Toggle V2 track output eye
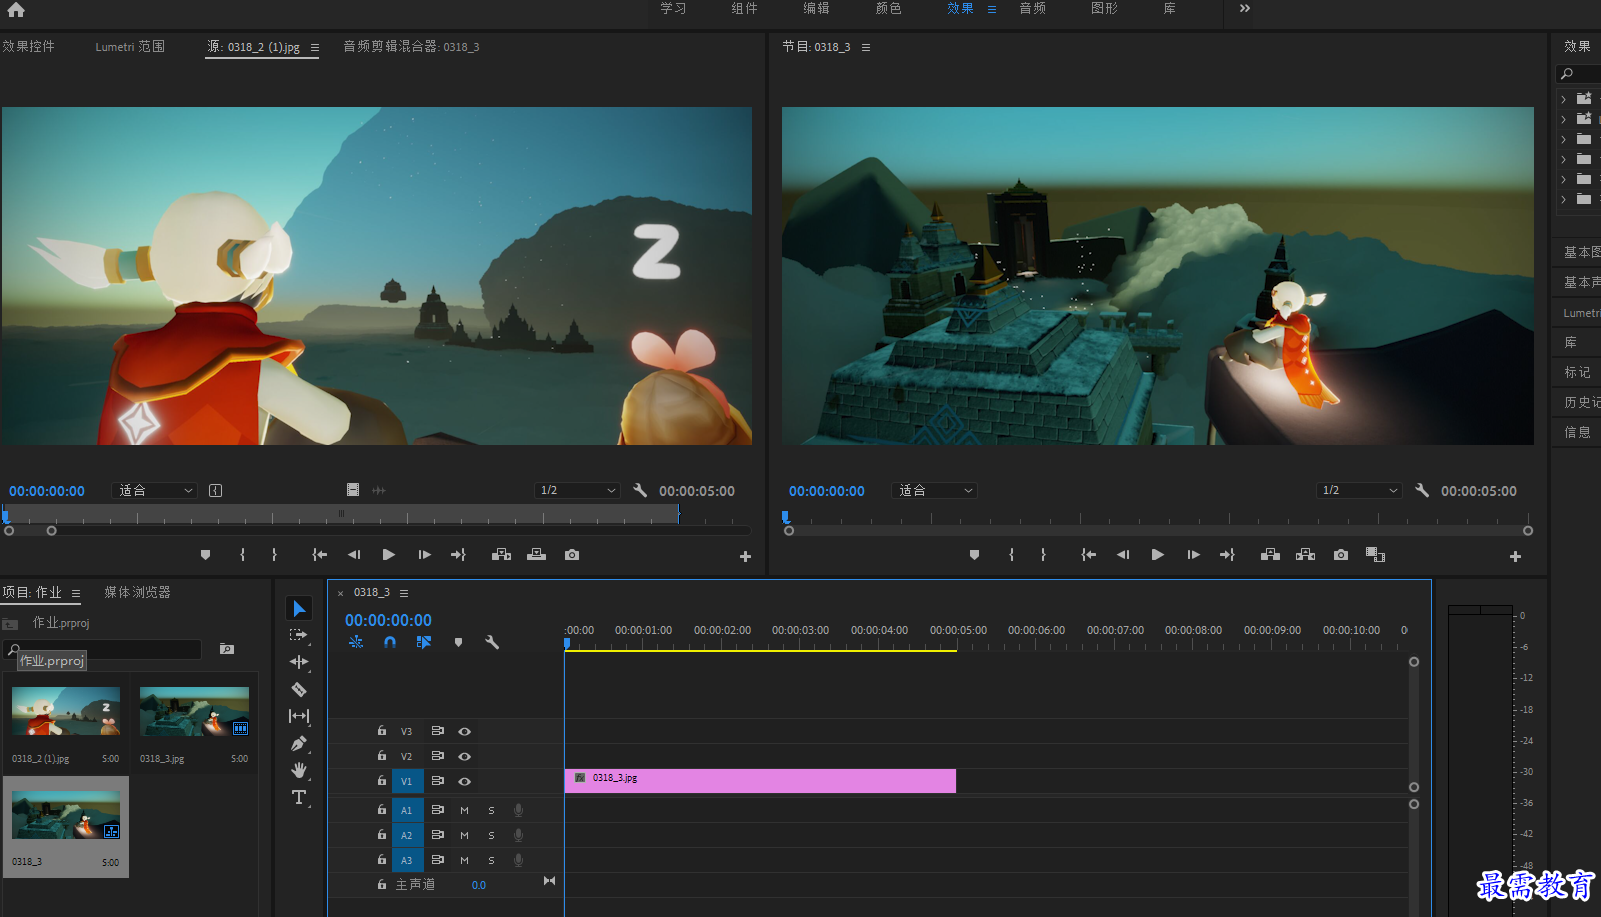1601x917 pixels. 465,756
